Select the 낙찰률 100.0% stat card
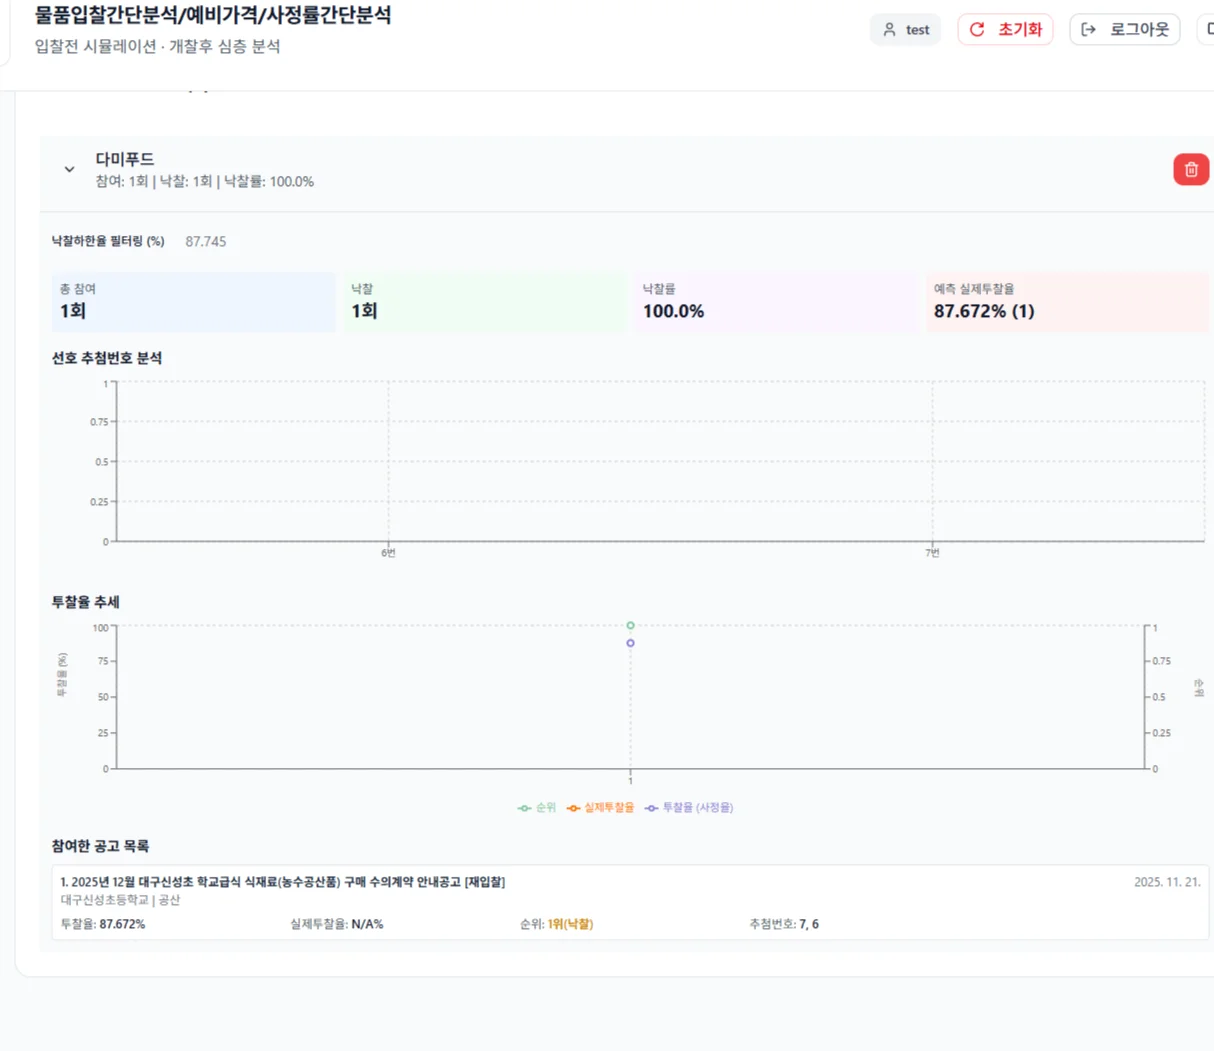This screenshot has height=1051, width=1214. pyautogui.click(x=775, y=301)
